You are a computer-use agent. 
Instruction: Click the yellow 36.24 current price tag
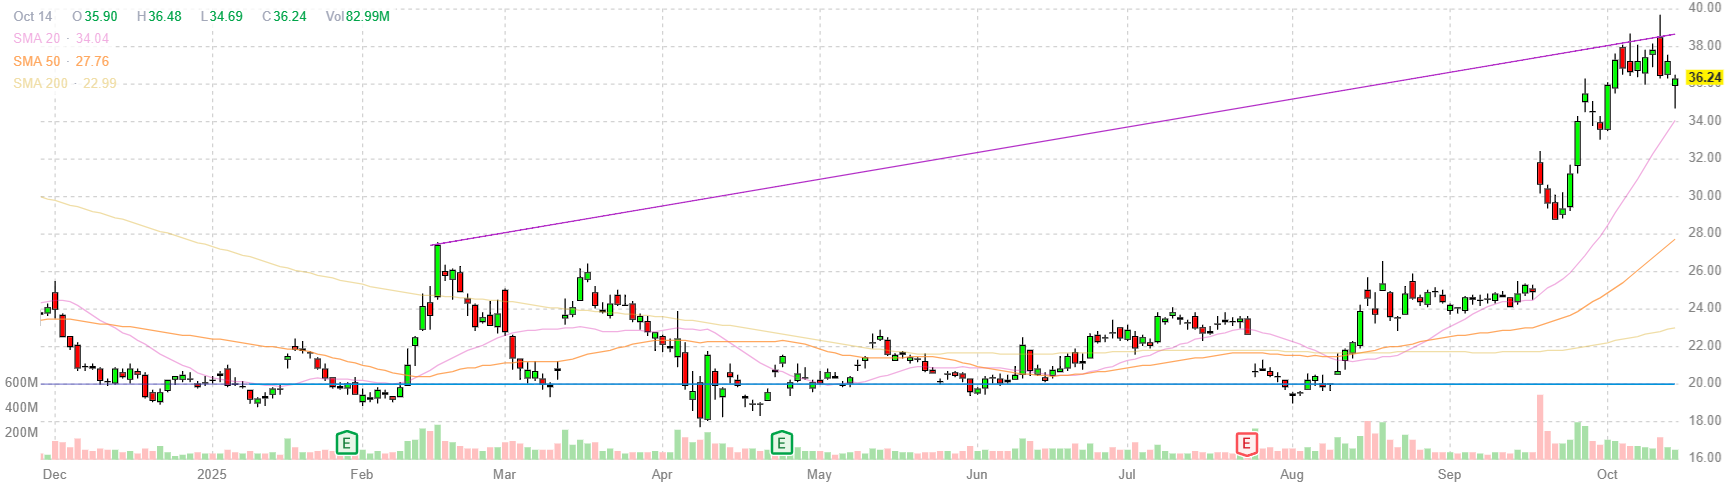tap(1703, 77)
